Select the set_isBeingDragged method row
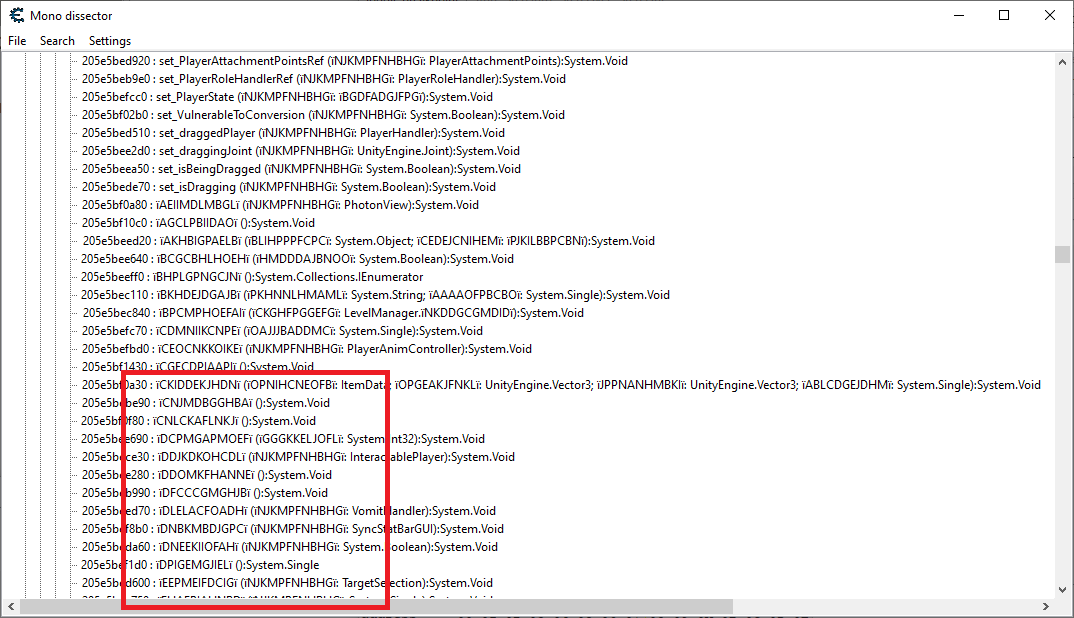Image resolution: width=1074 pixels, height=618 pixels. pos(301,169)
